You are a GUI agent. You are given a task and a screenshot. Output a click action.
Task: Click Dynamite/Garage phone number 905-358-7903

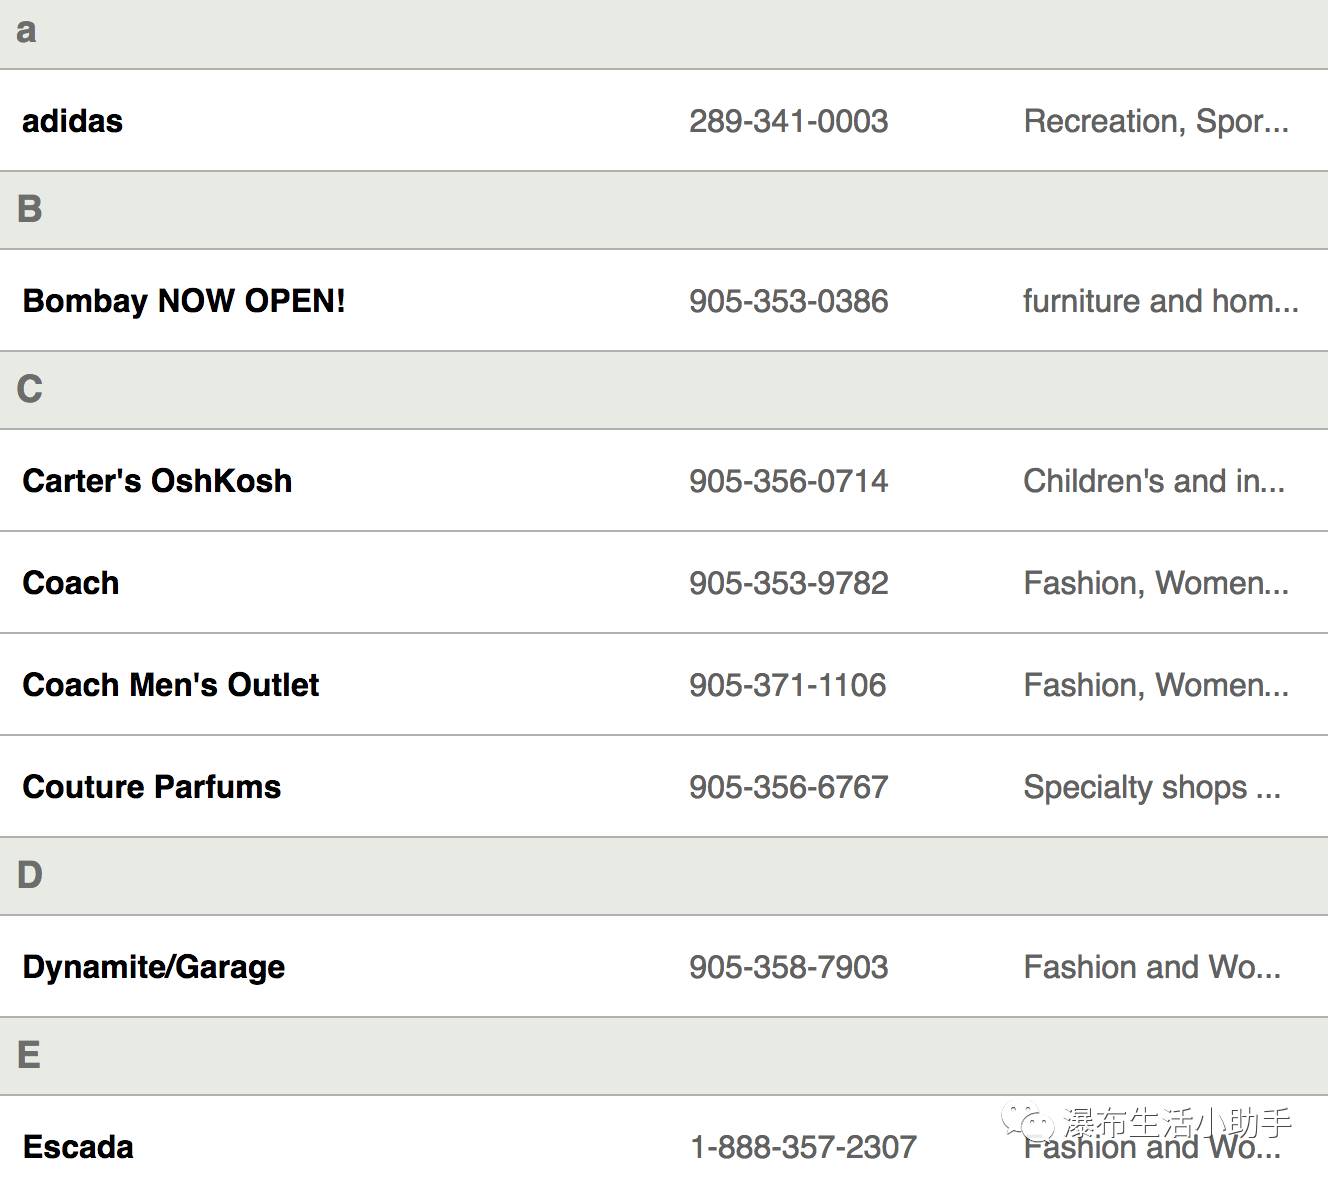[788, 967]
